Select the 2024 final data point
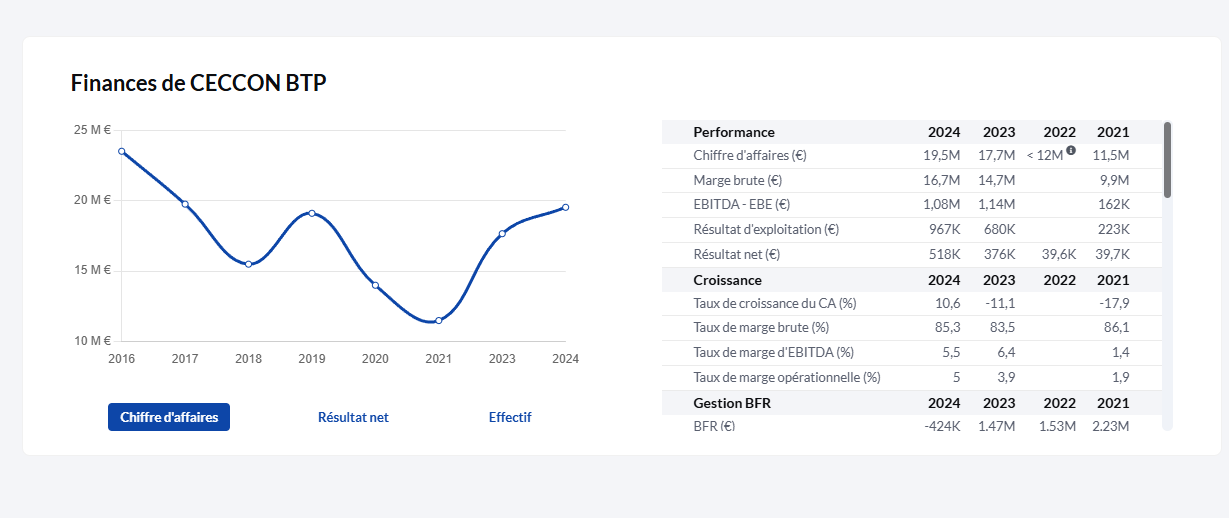Screen dimensions: 1229x518 (x=565, y=207)
